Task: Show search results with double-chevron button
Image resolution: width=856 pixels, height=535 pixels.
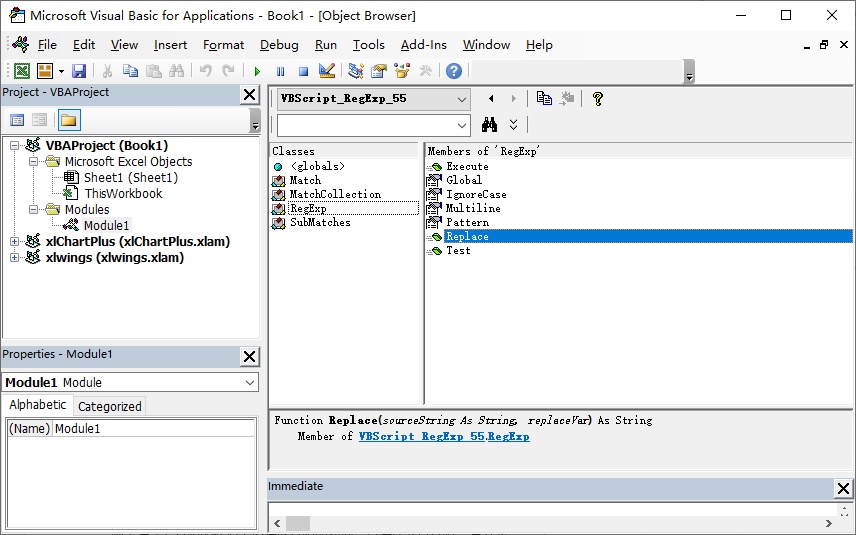Action: (x=513, y=125)
